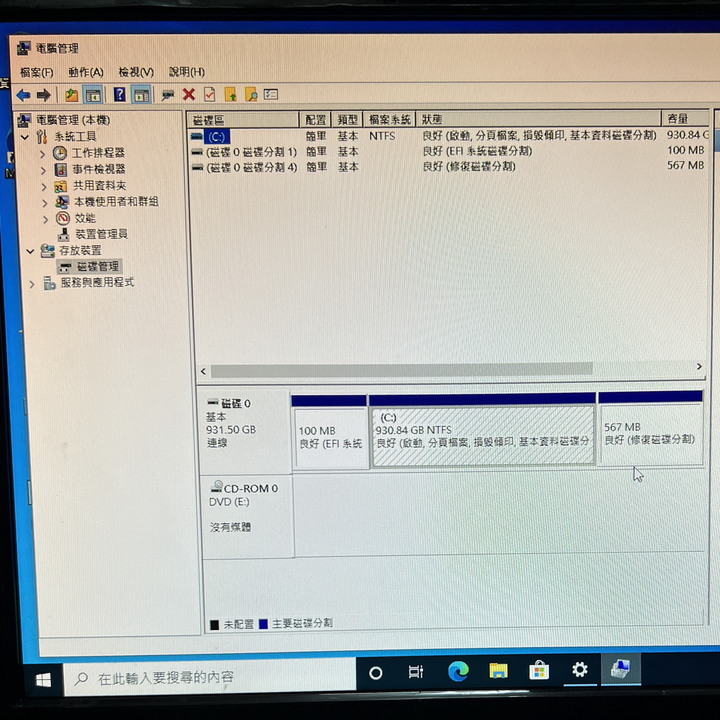
Task: Select 事件檢視器 in the tree
Action: tap(99, 169)
